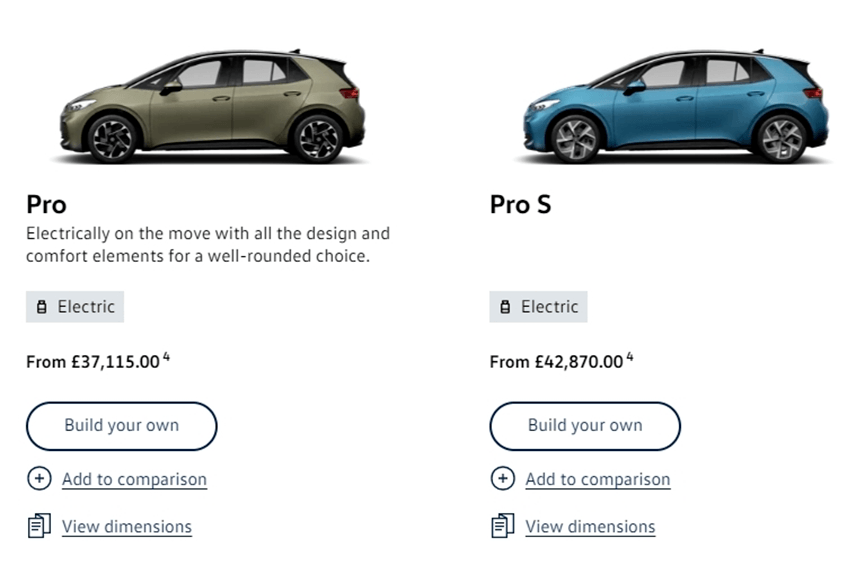Click the Pro model heading

tap(46, 205)
